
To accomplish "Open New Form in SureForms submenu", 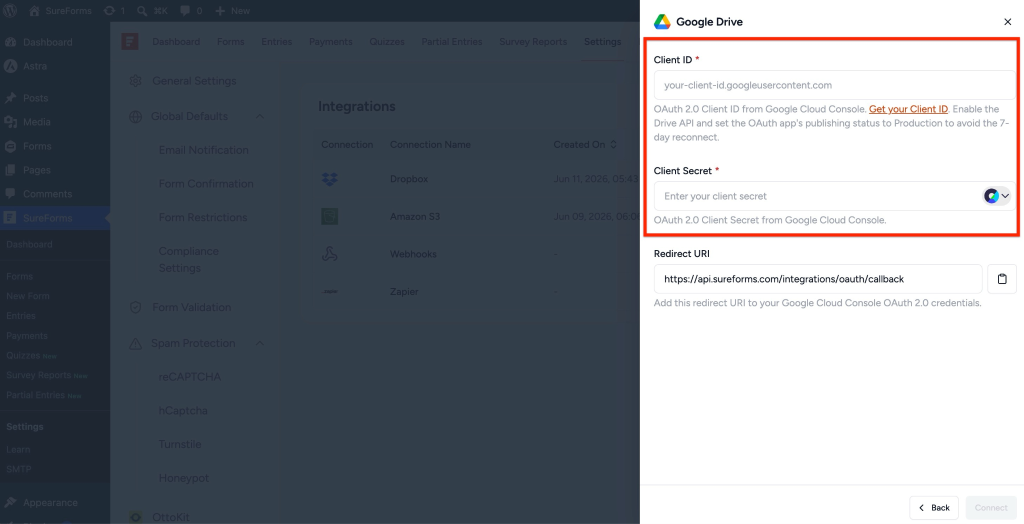I will coord(28,296).
